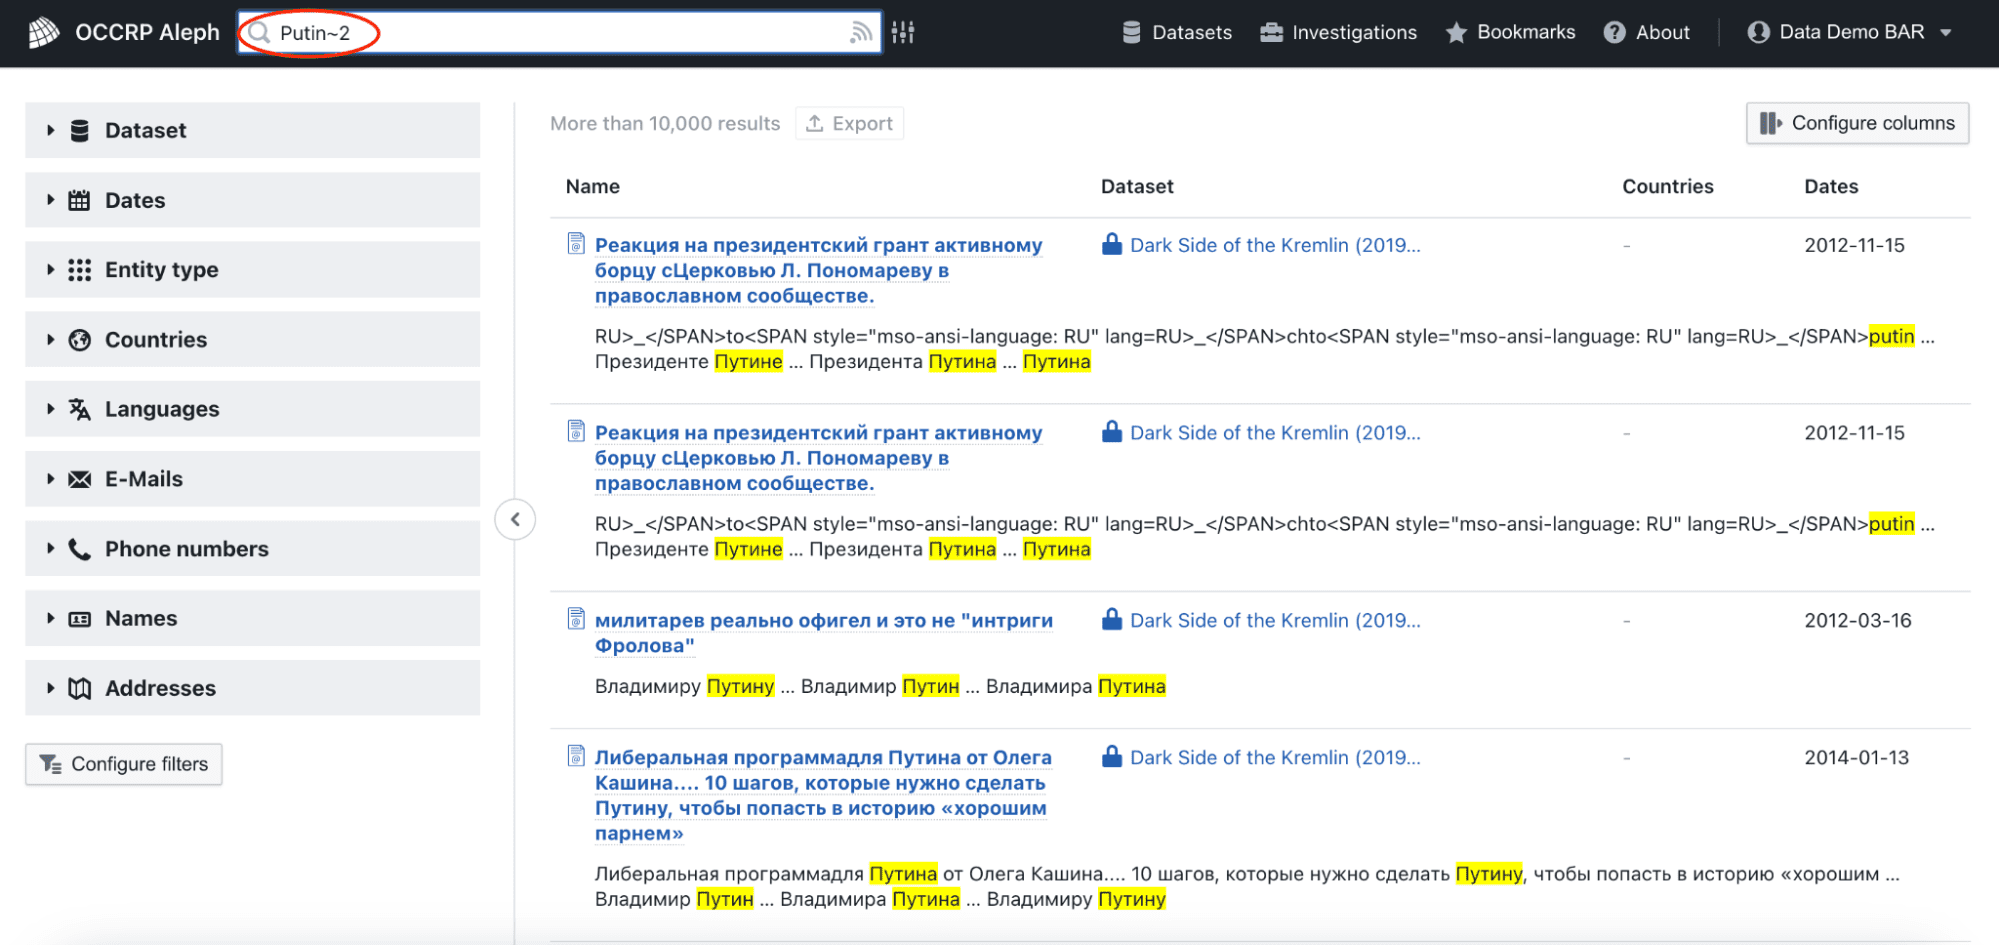Expand the Entity type filter
The width and height of the screenshot is (1999, 945).
(252, 270)
